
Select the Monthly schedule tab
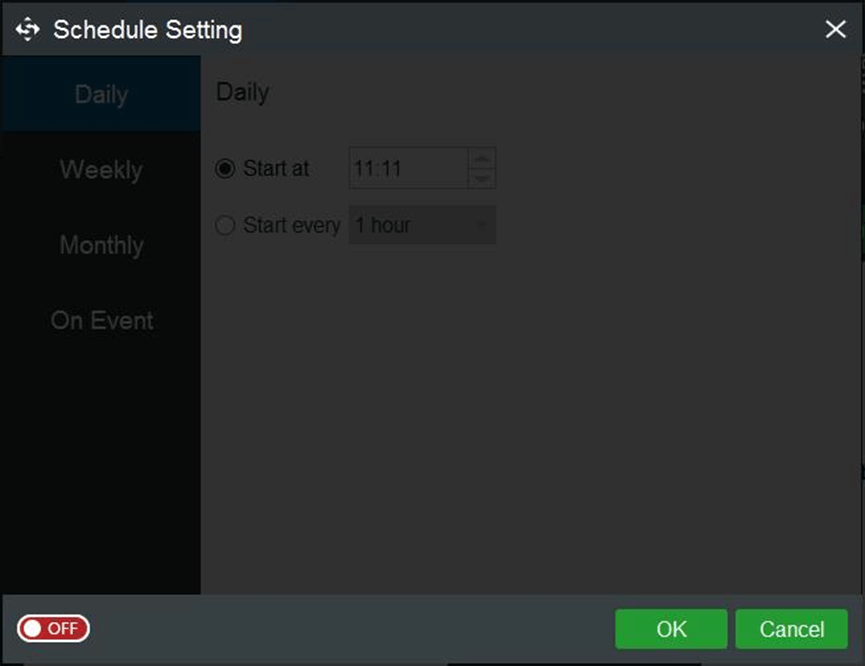[x=101, y=245]
